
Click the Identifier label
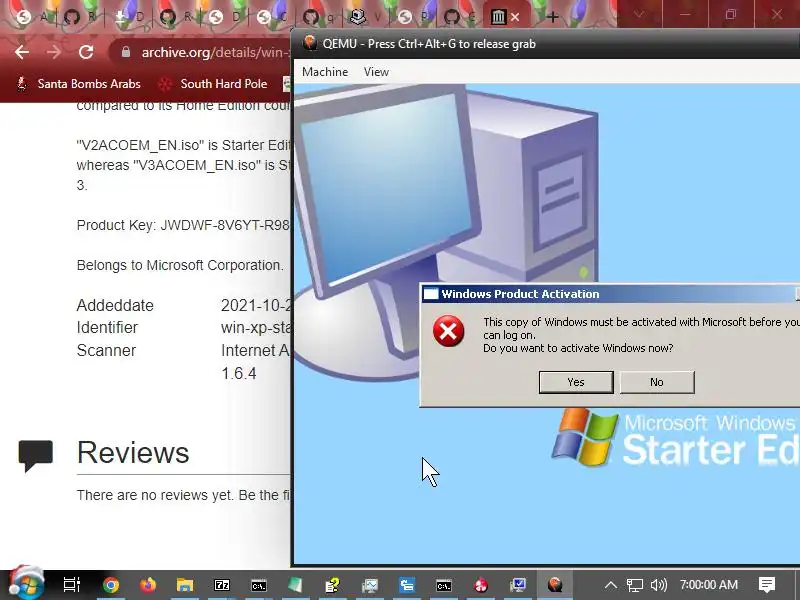107,328
